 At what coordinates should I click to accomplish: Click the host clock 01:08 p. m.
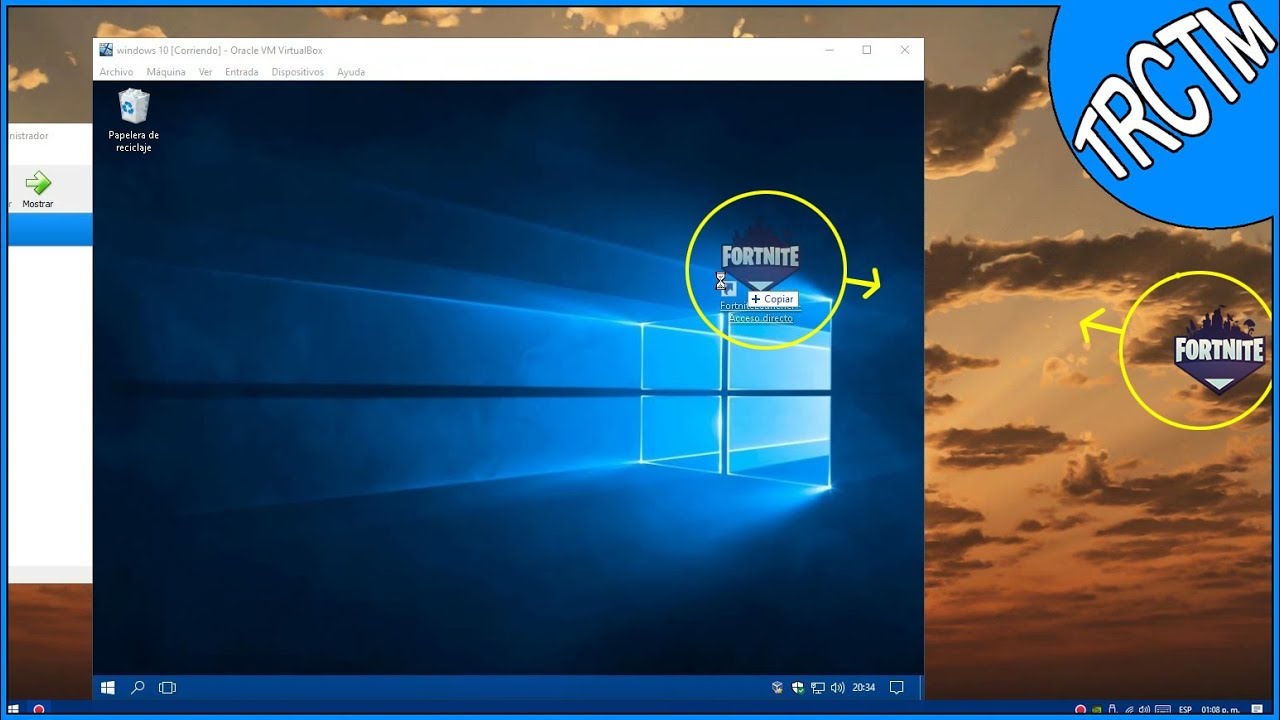pos(1220,709)
